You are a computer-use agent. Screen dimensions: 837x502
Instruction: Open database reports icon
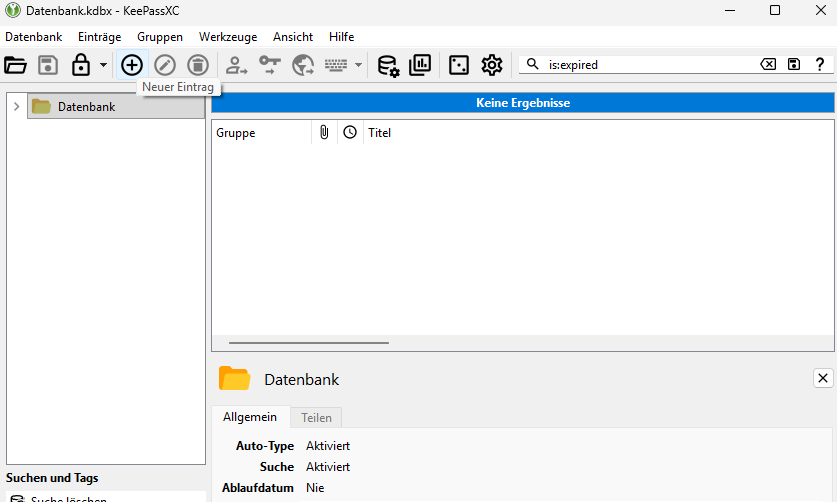(420, 65)
